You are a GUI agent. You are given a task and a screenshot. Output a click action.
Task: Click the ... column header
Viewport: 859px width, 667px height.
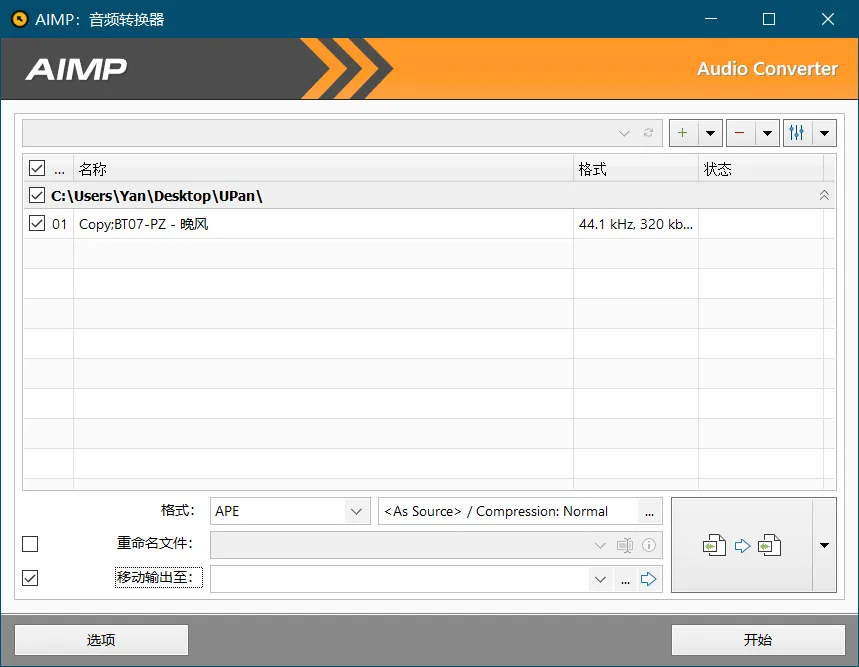pyautogui.click(x=60, y=169)
